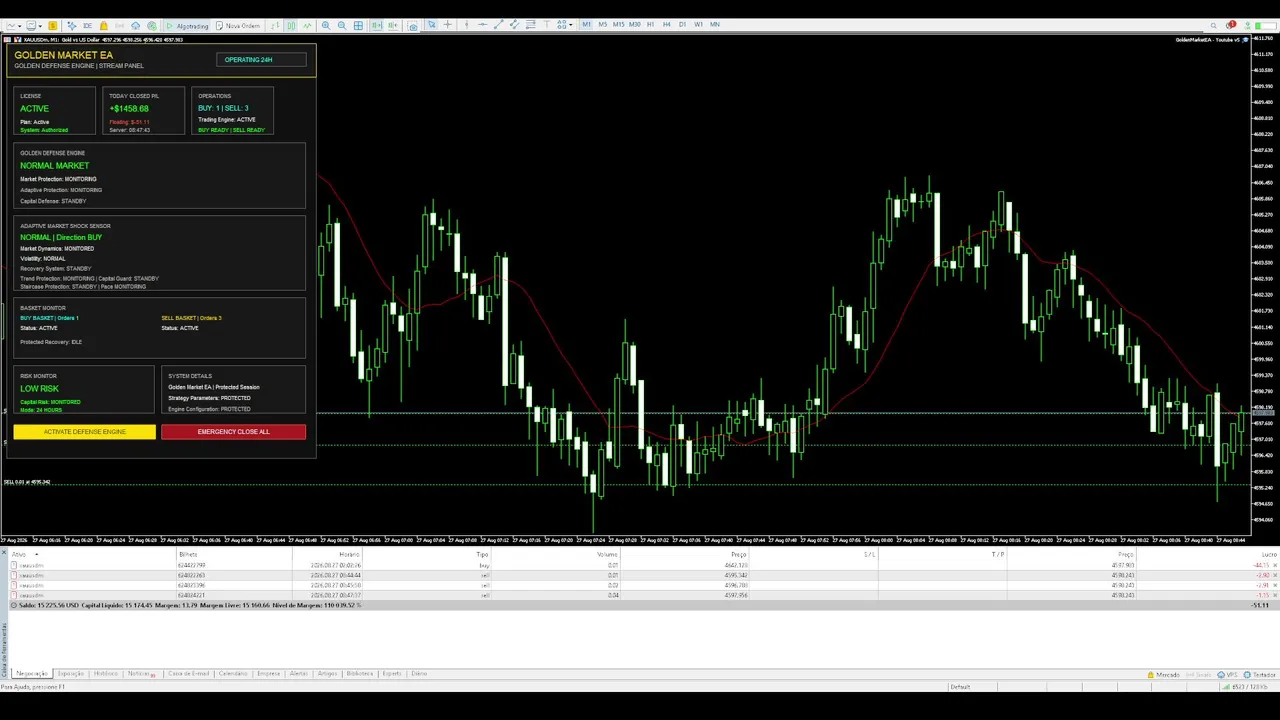Click the OPERATING 24H button

point(261,60)
